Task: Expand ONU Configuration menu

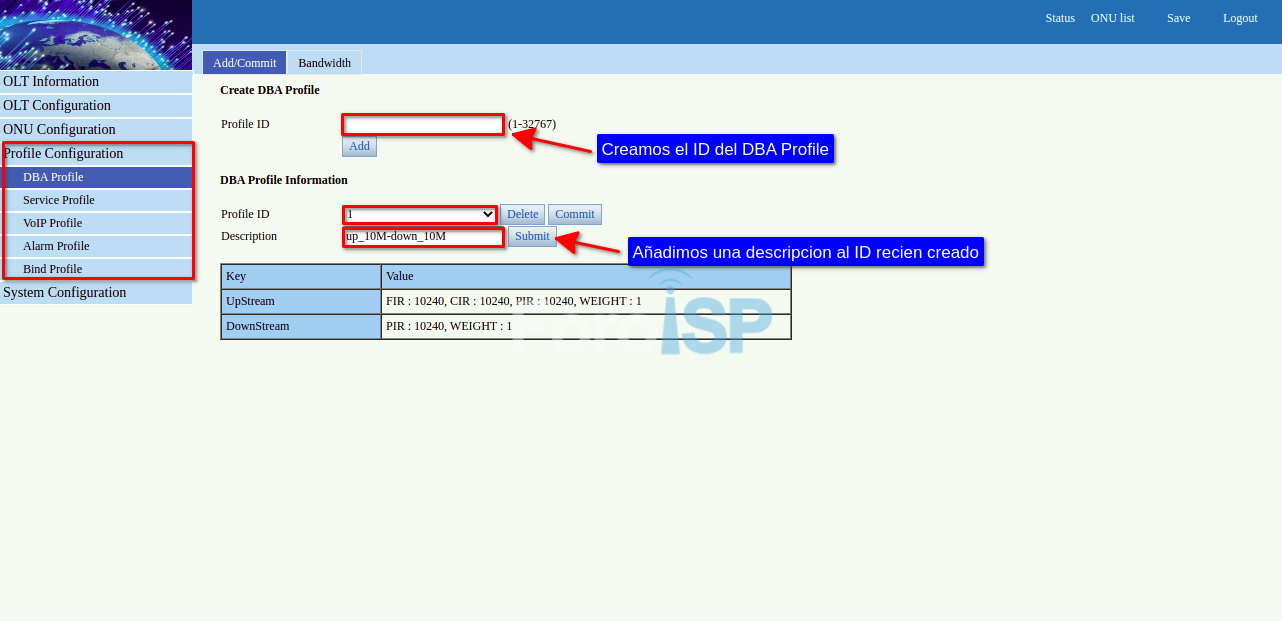Action: [59, 130]
